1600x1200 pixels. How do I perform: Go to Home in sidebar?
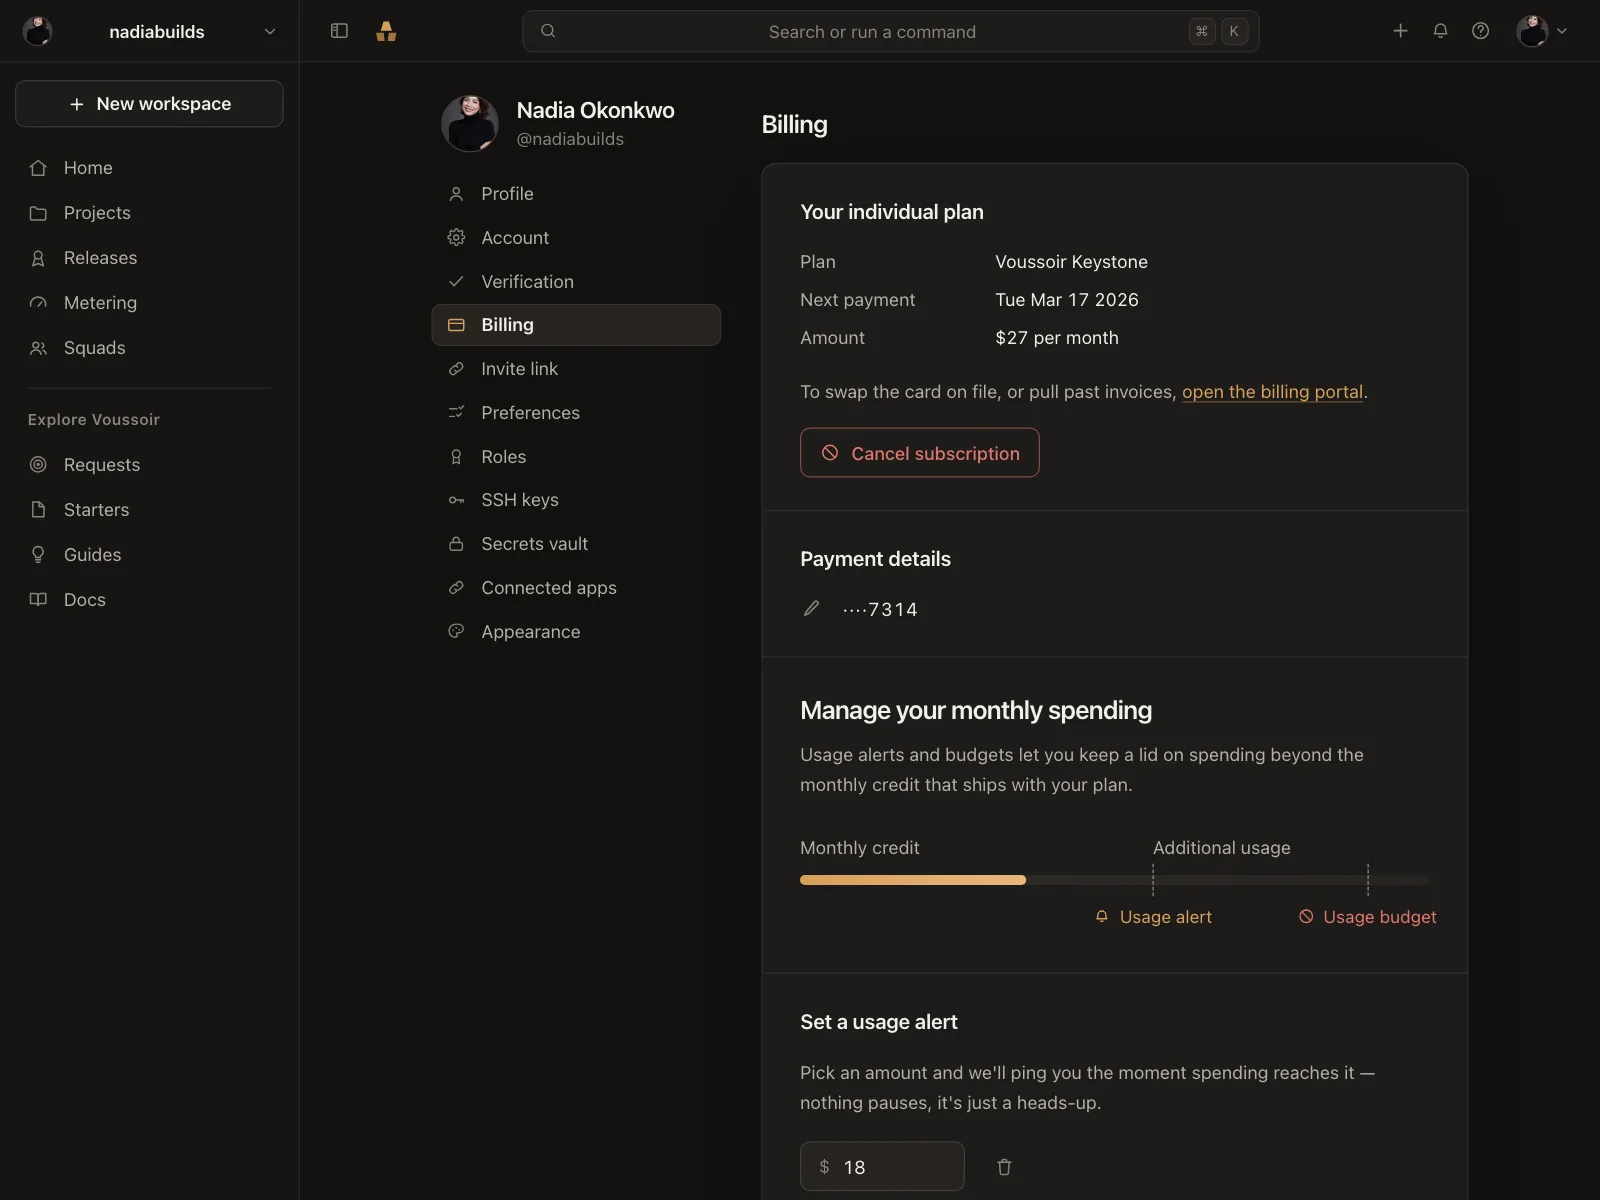pyautogui.click(x=149, y=168)
